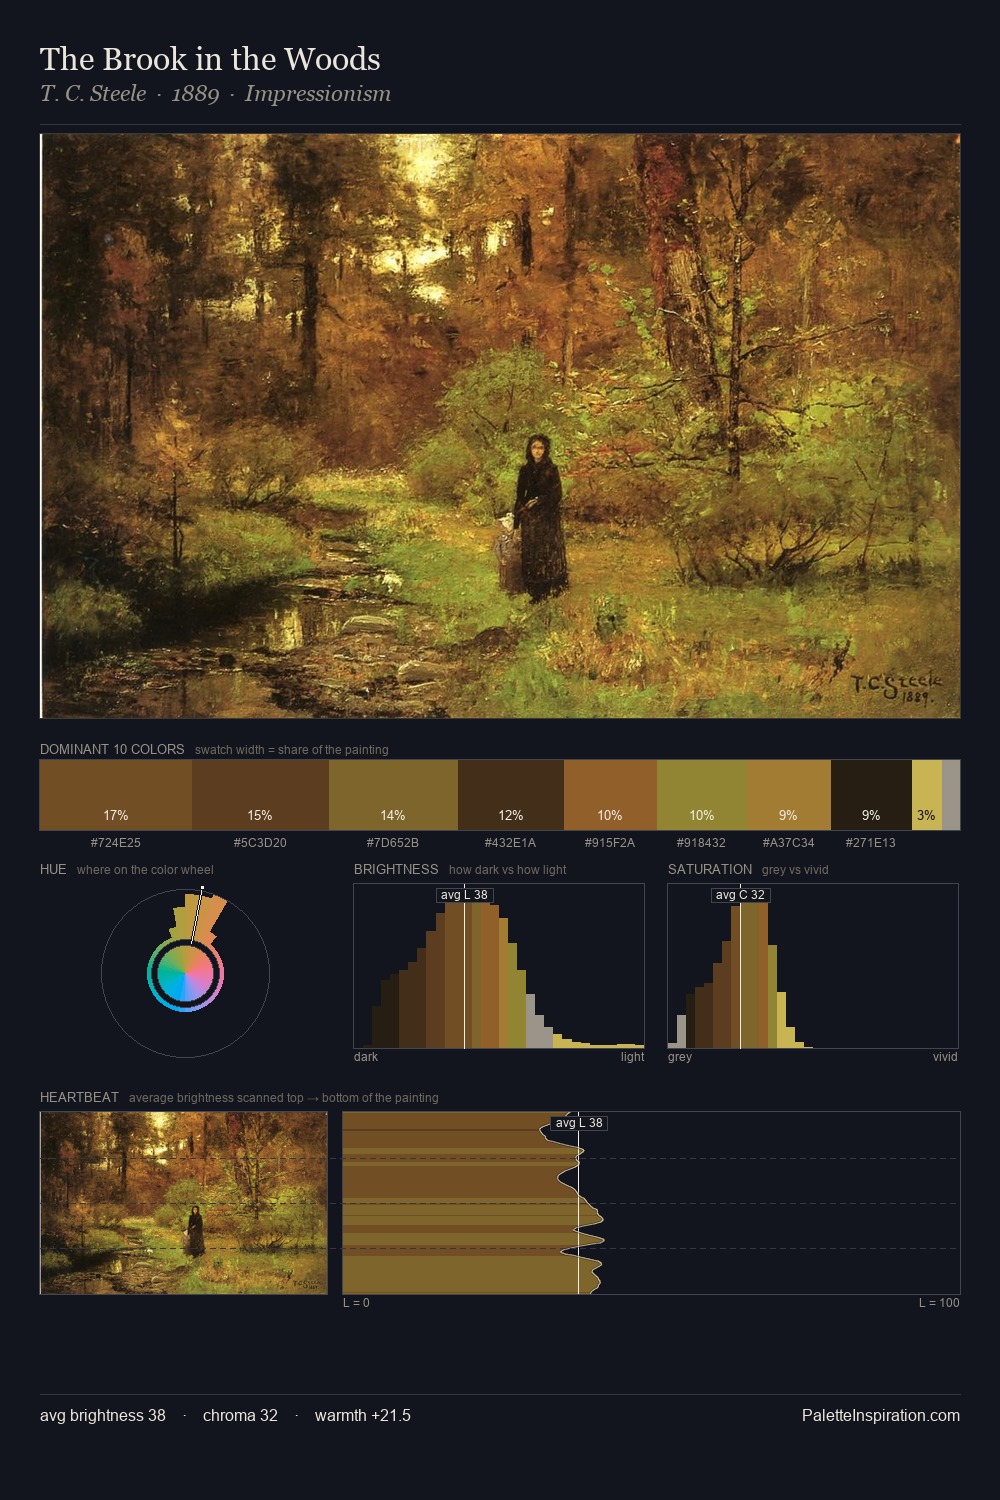The height and width of the screenshot is (1500, 1000).
Task: Click the avg L 38 label on heartbeat chart
Action: click(579, 1123)
